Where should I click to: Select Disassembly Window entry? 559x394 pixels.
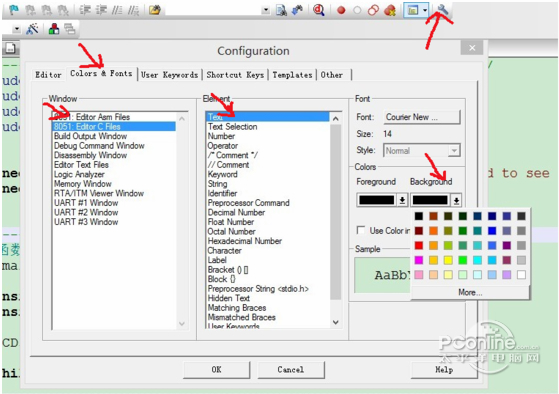(x=114, y=155)
